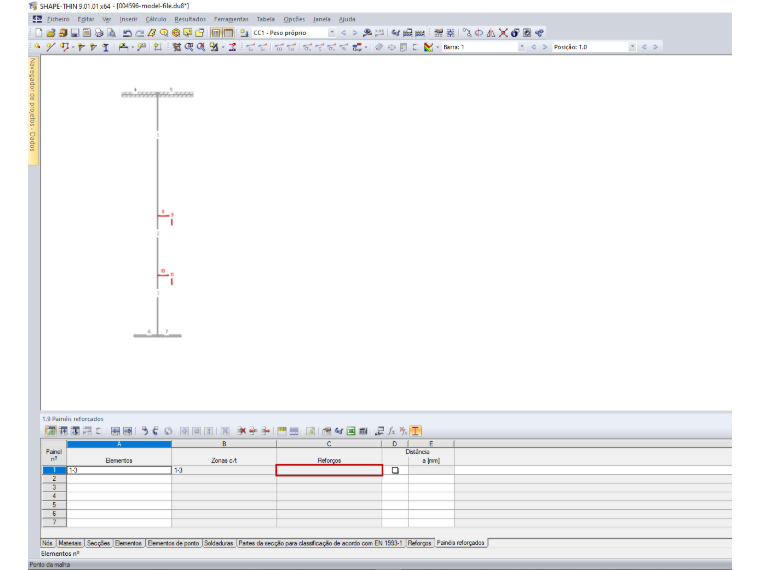Click the Redo arrow icon
The image size is (760, 570).
pos(140,33)
